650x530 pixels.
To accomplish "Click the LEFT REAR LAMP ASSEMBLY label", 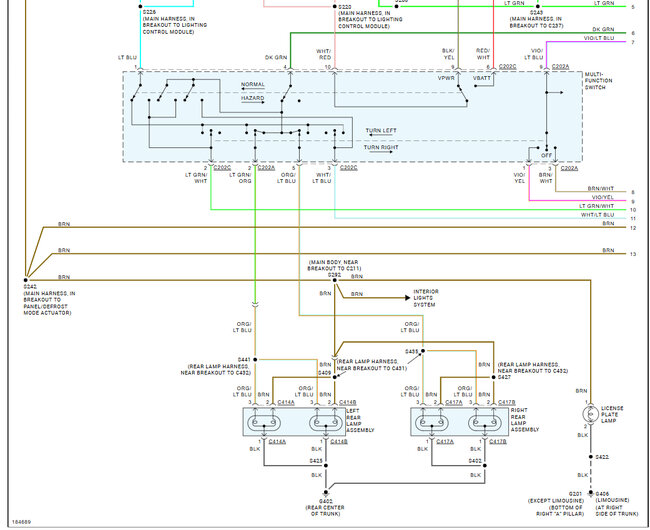I will [x=360, y=421].
